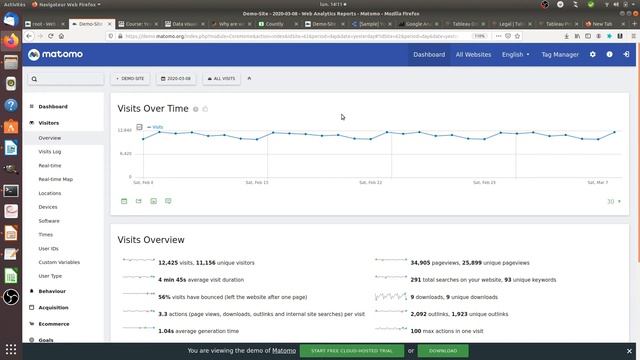This screenshot has height=360, width=640.
Task: Open Dashboard item in left sidebar
Action: 53,107
